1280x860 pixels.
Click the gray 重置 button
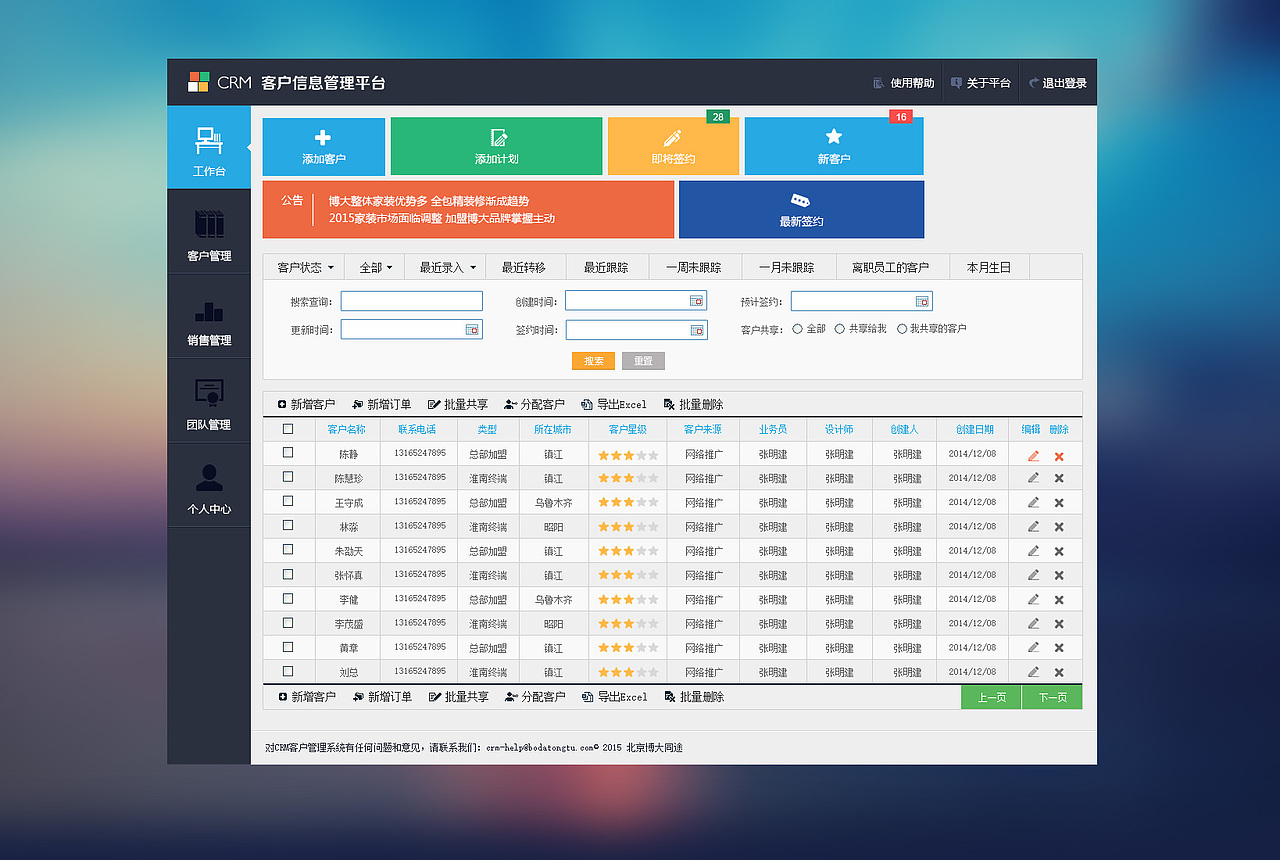pyautogui.click(x=643, y=361)
